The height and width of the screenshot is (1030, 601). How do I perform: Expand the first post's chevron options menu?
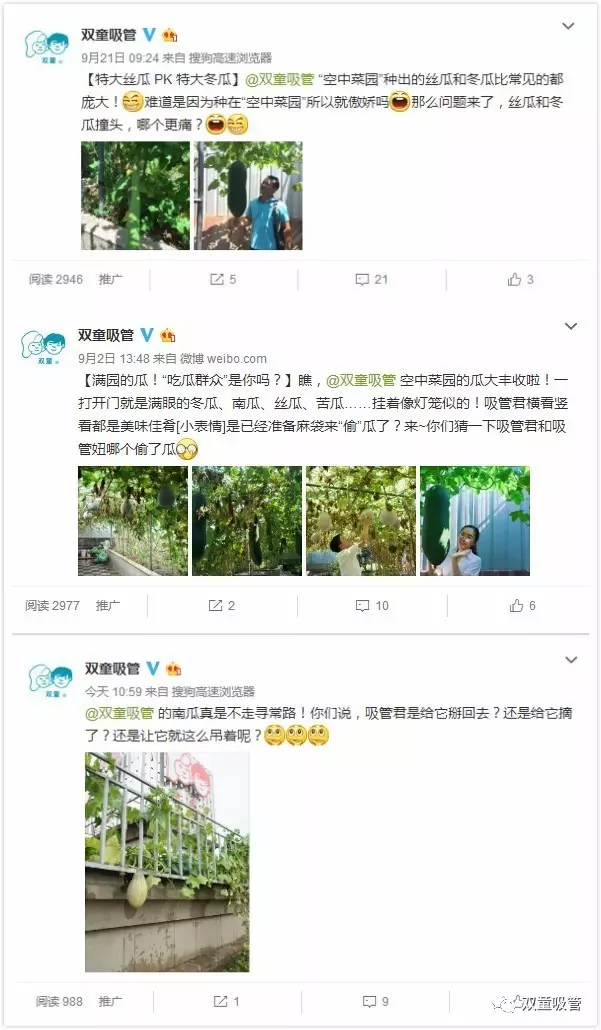coord(568,26)
